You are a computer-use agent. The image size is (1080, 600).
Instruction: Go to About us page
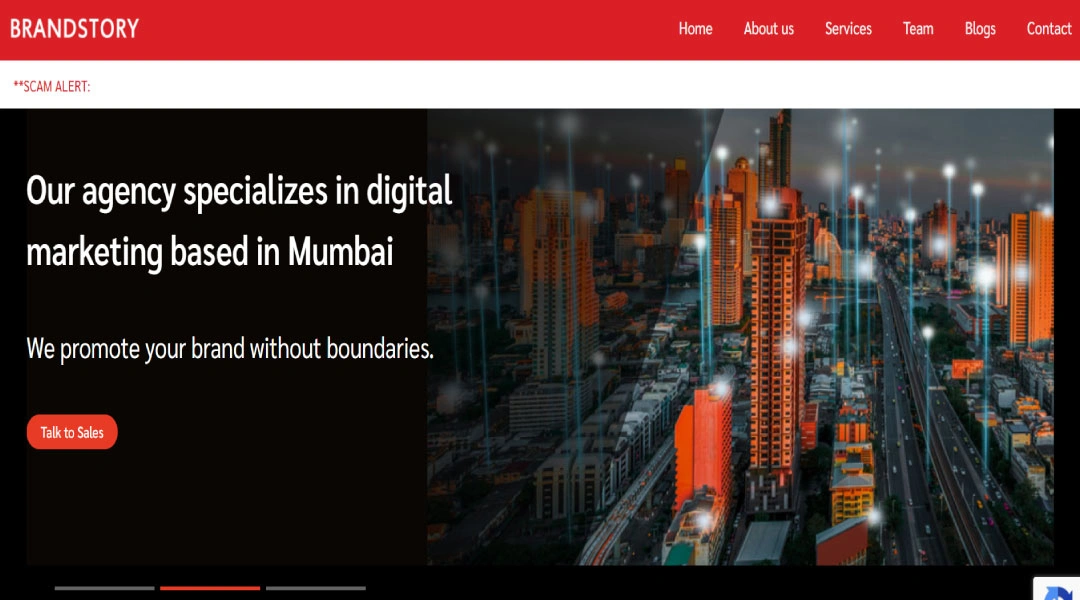768,29
